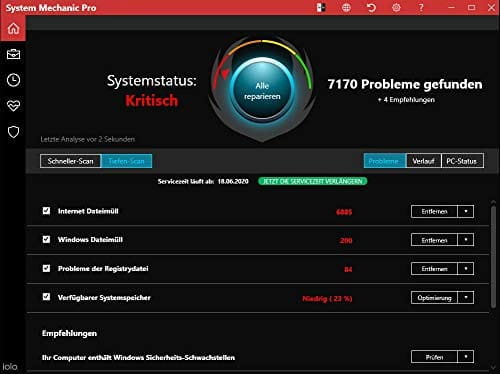Open the heartbeat LiveBoost sidebar icon
Image resolution: width=500 pixels, height=374 pixels.
[x=13, y=106]
